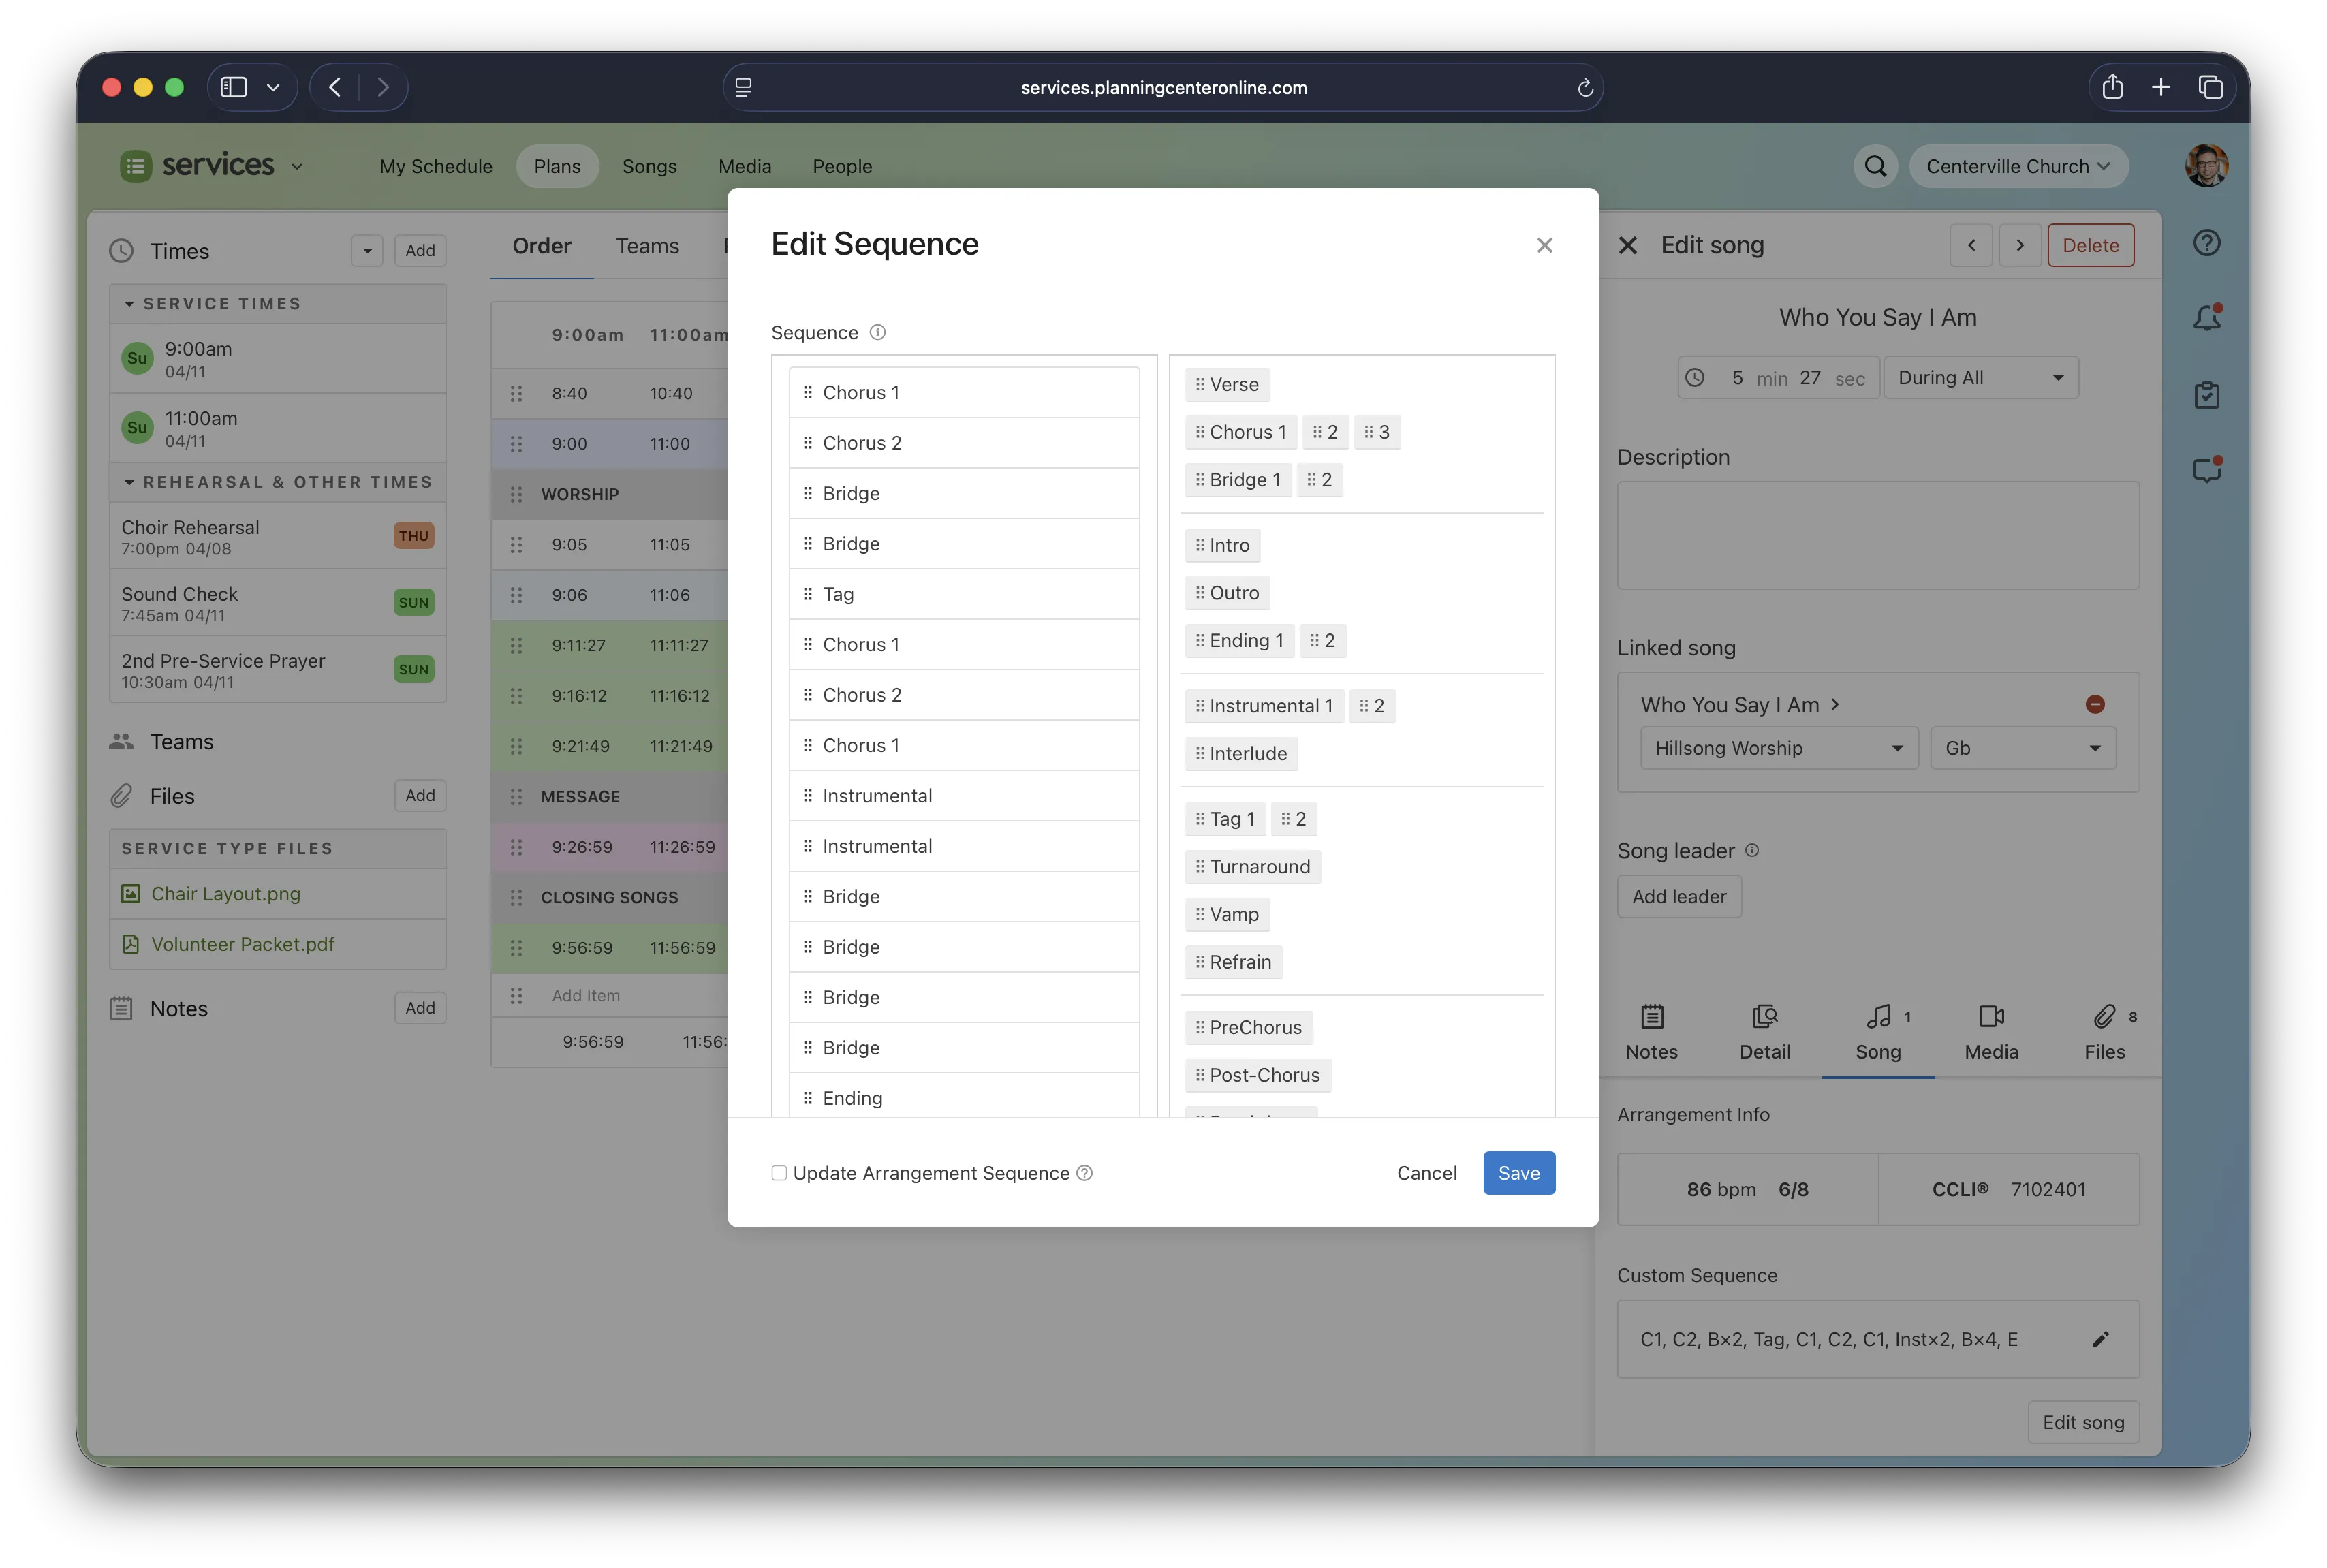This screenshot has width=2327, height=1568.
Task: Click the Song leader info icon
Action: (1751, 850)
